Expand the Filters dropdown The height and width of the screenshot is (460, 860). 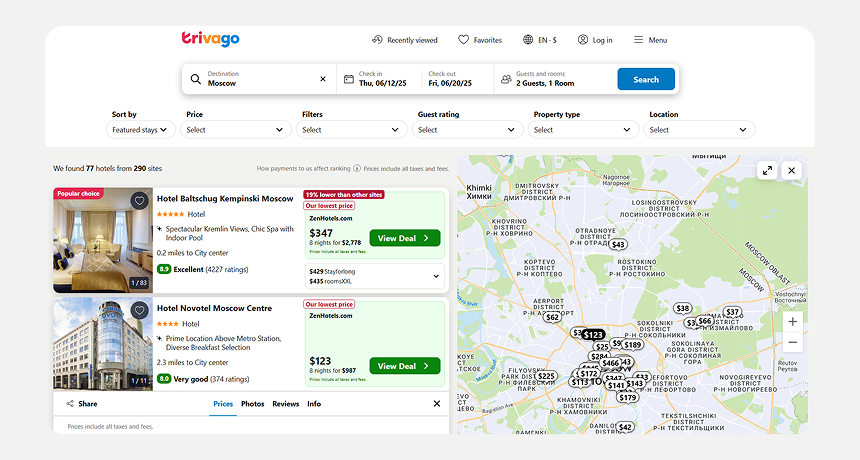(x=351, y=130)
